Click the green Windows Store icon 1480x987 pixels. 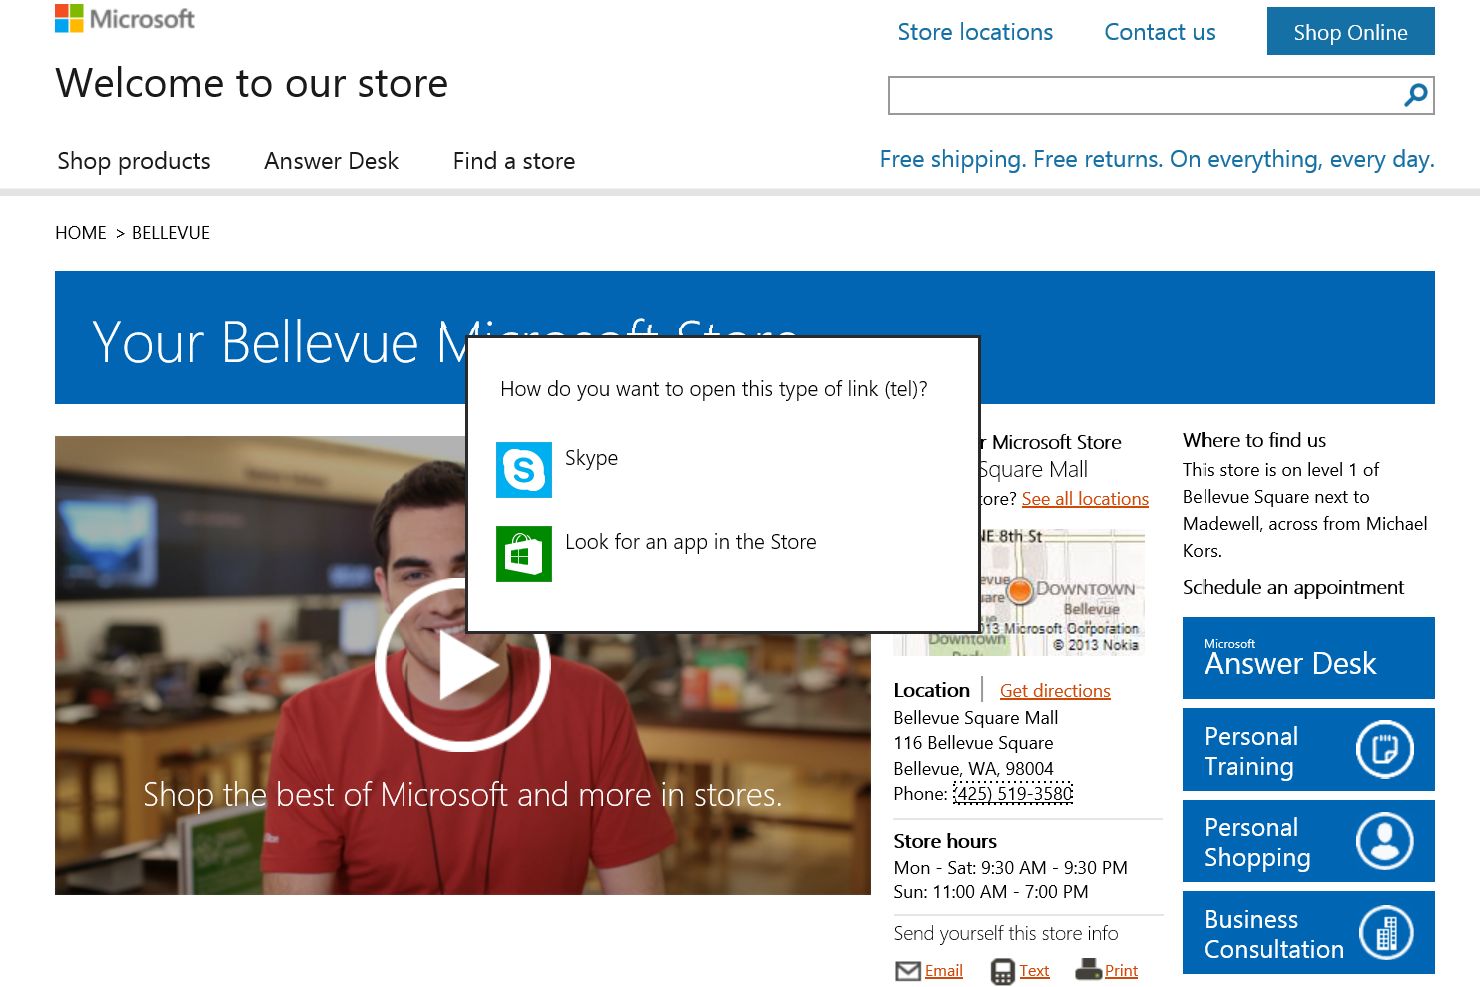[524, 553]
